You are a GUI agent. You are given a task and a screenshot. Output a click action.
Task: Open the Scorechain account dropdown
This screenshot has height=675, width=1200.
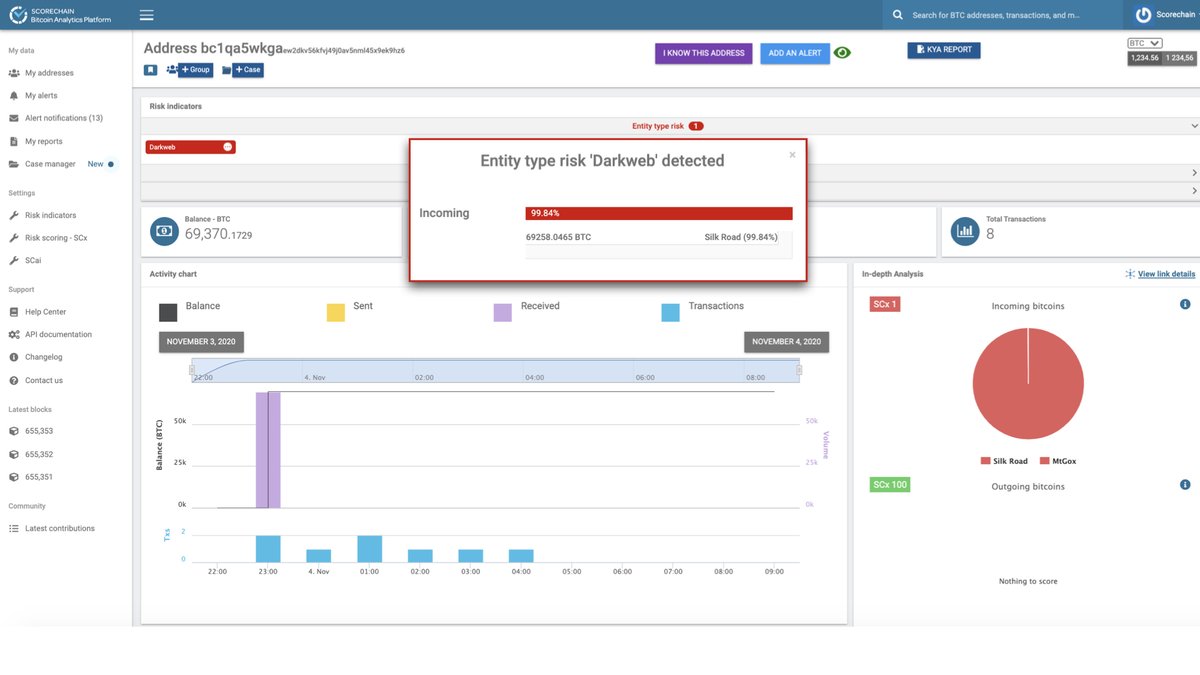(1167, 15)
